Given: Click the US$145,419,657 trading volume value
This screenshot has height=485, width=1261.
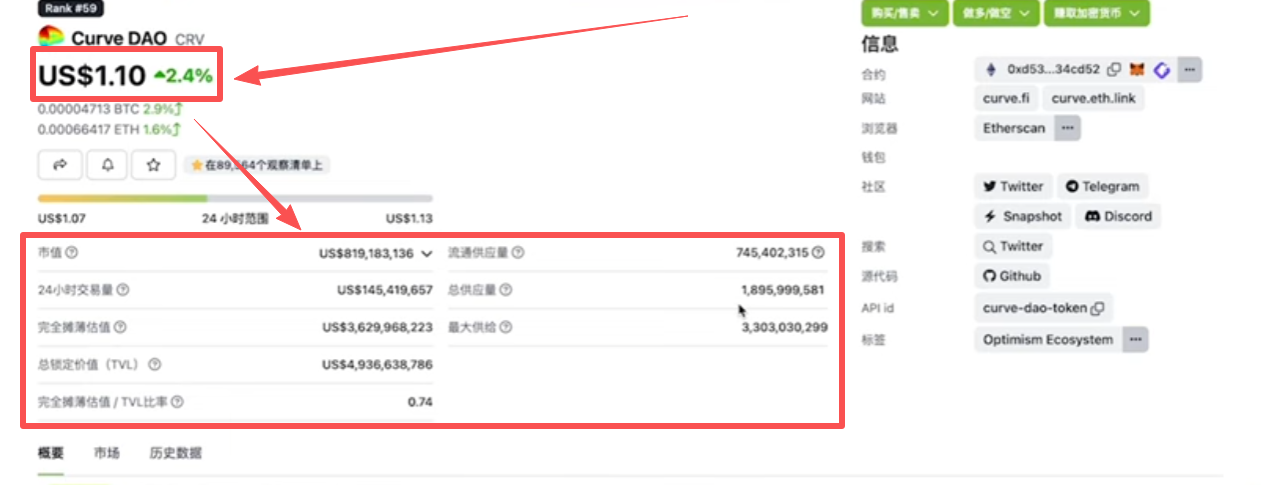Looking at the screenshot, I should coord(385,290).
